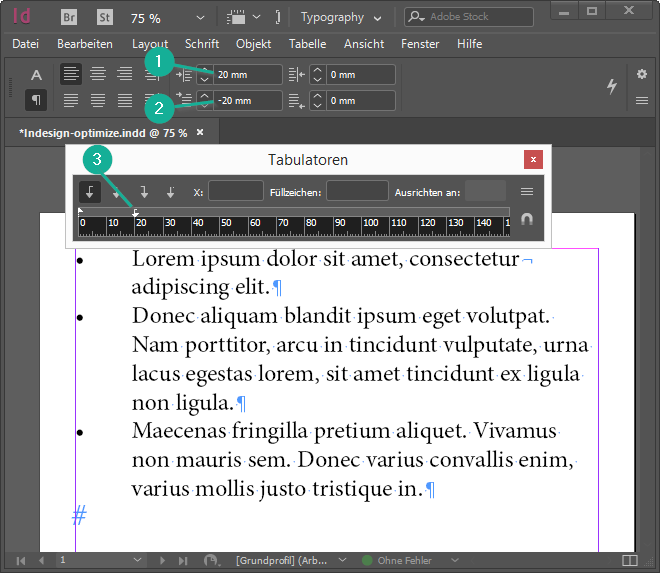Image resolution: width=660 pixels, height=573 pixels.
Task: Toggle paragraph formatting controls mode
Action: pos(36,100)
